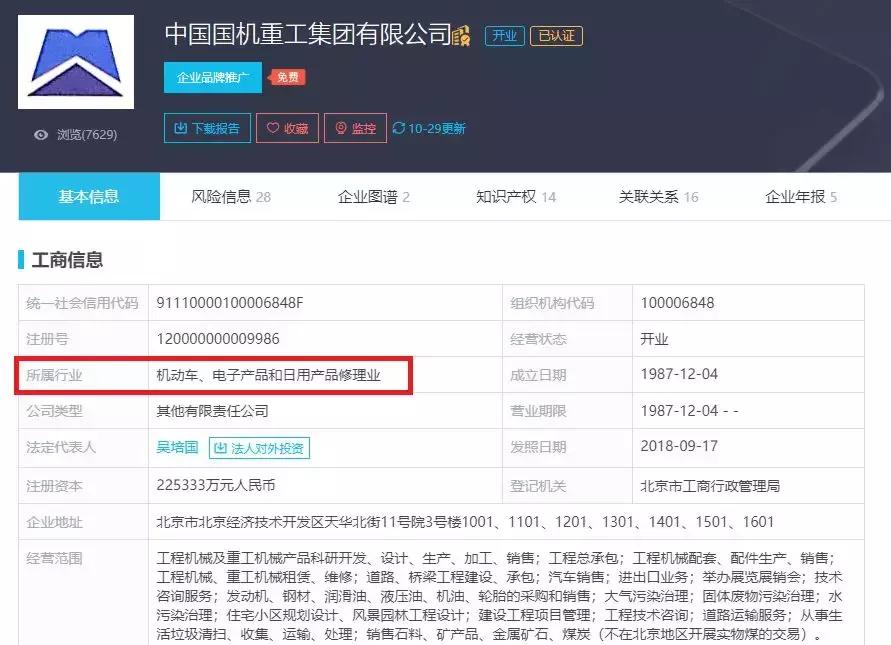This screenshot has height=645, width=891.
Task: Click the company logo thumbnail
Action: click(75, 61)
